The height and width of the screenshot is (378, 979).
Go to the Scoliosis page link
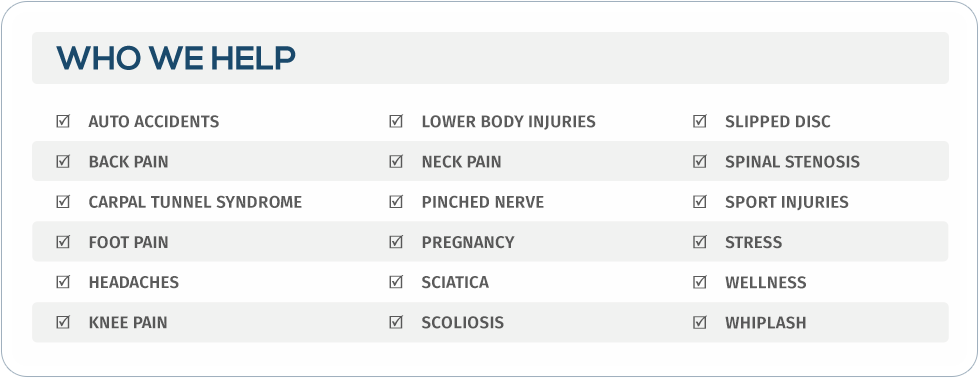coord(463,322)
